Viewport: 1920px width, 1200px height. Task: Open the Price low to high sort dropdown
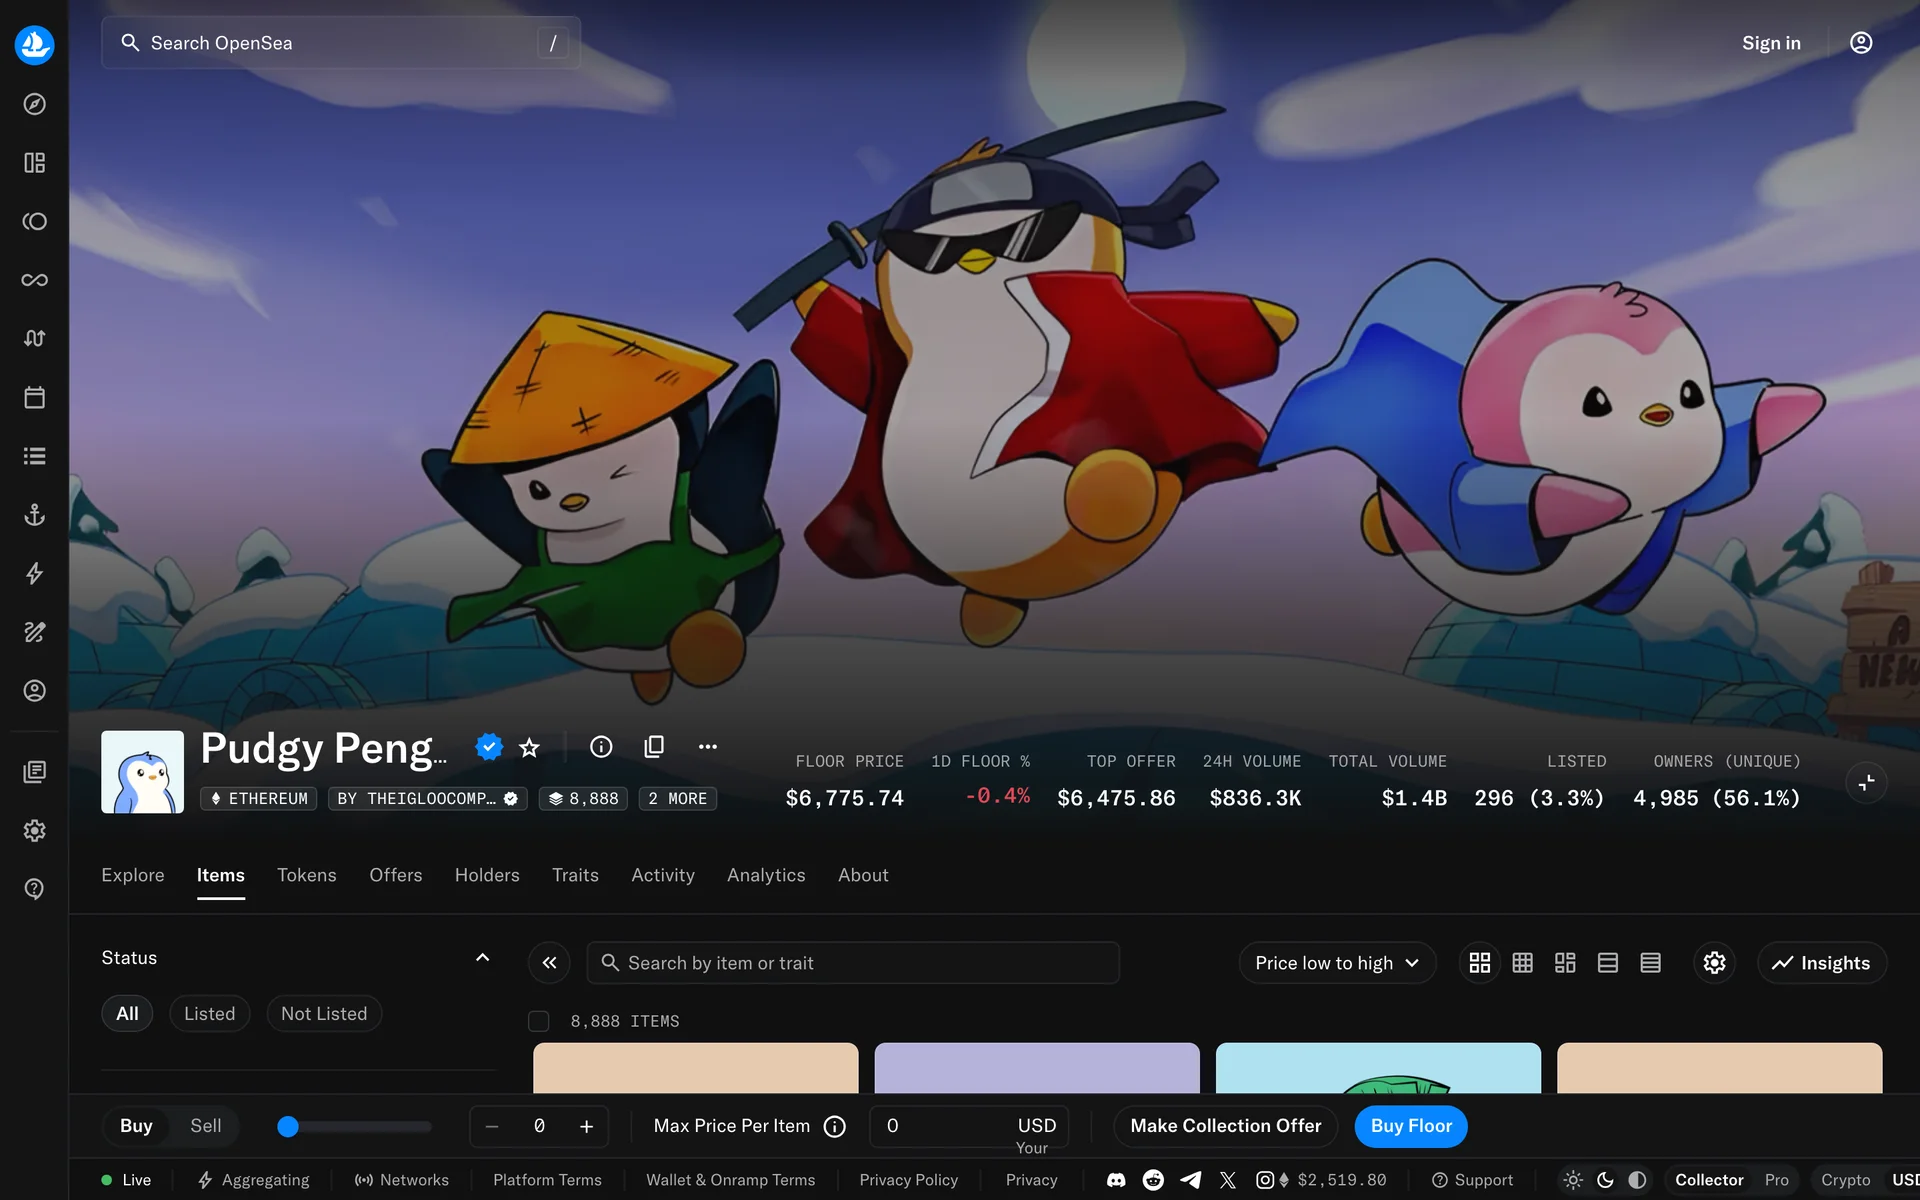tap(1337, 963)
